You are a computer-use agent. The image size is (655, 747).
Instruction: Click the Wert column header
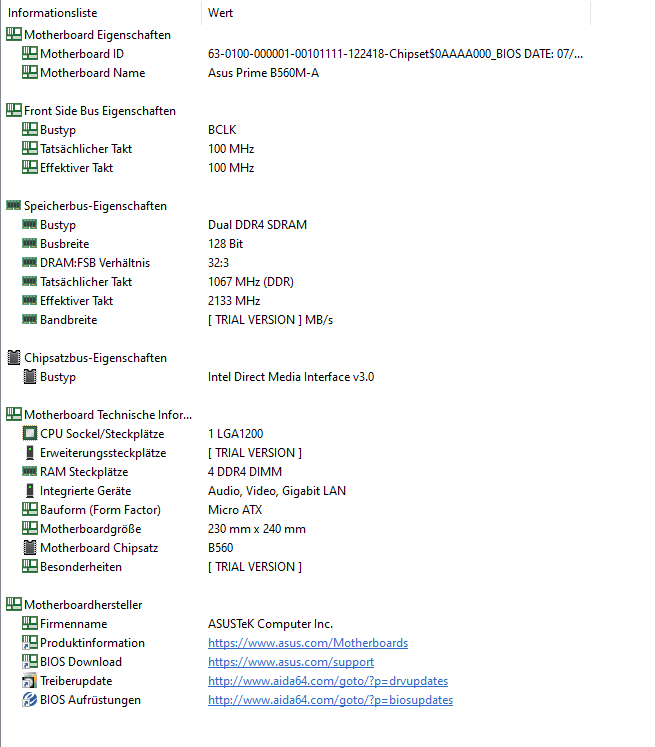point(396,13)
